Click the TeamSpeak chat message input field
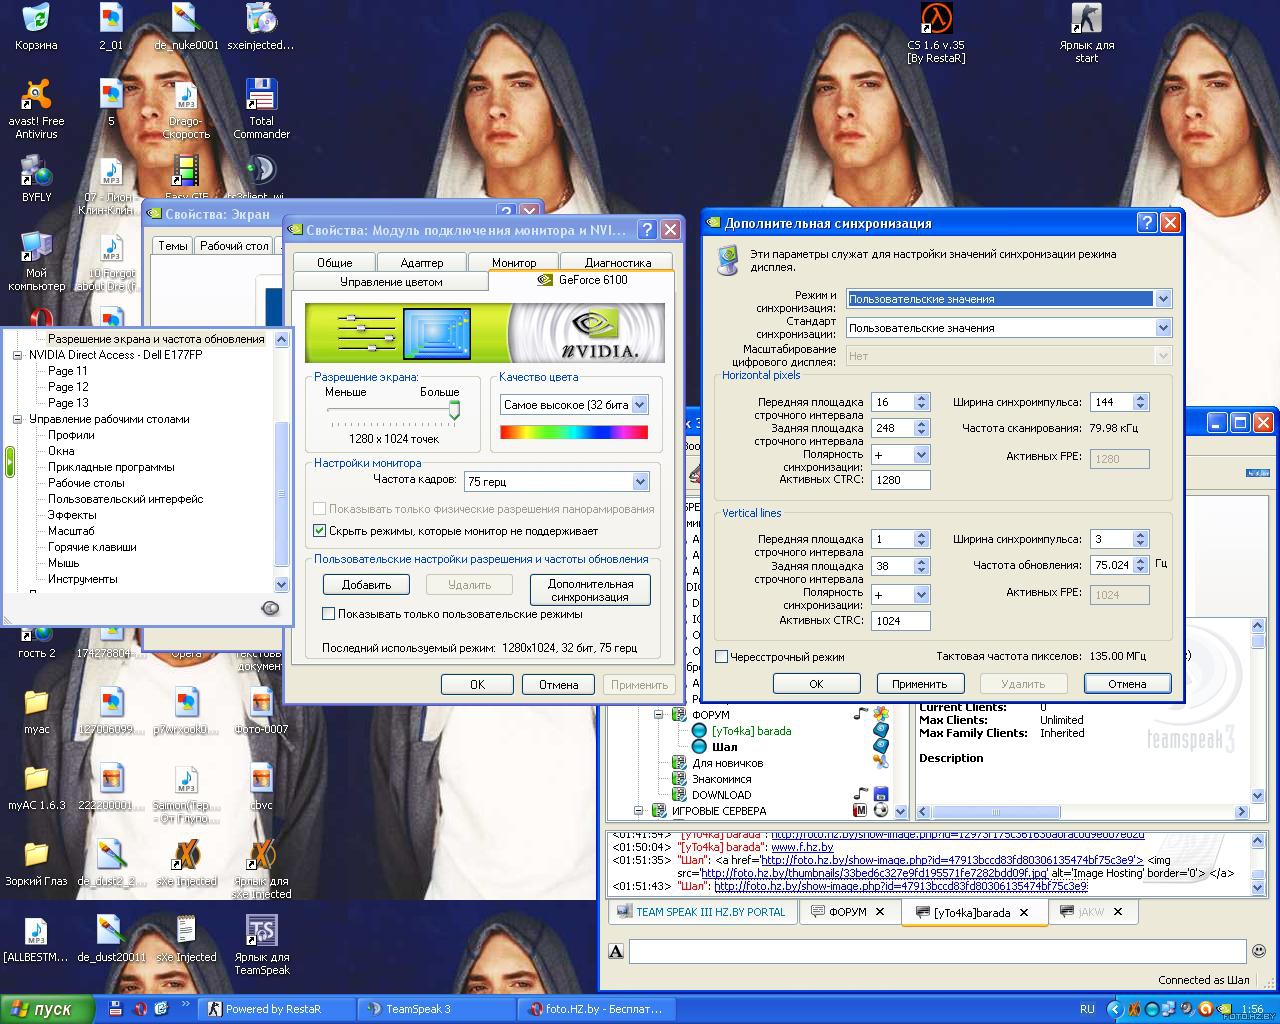1280x1024 pixels. [x=937, y=951]
